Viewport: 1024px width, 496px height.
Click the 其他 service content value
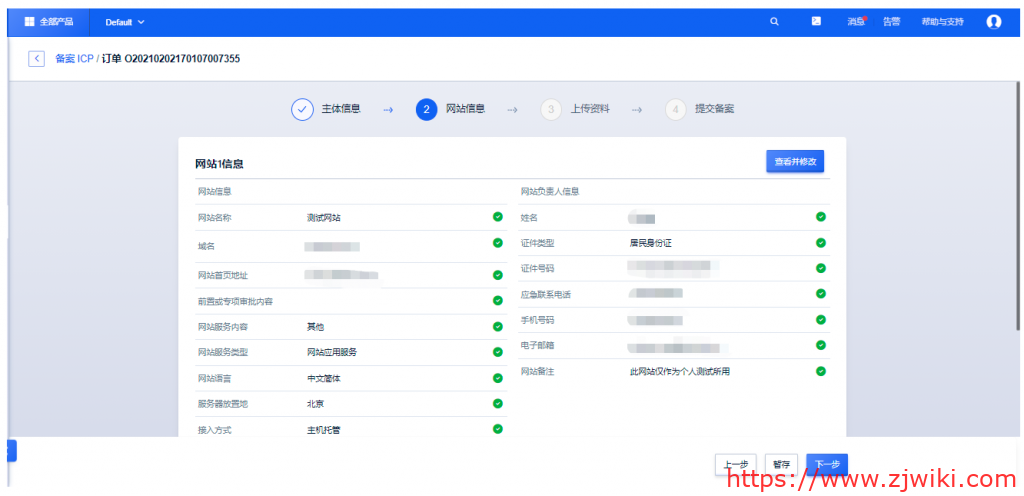(x=315, y=327)
